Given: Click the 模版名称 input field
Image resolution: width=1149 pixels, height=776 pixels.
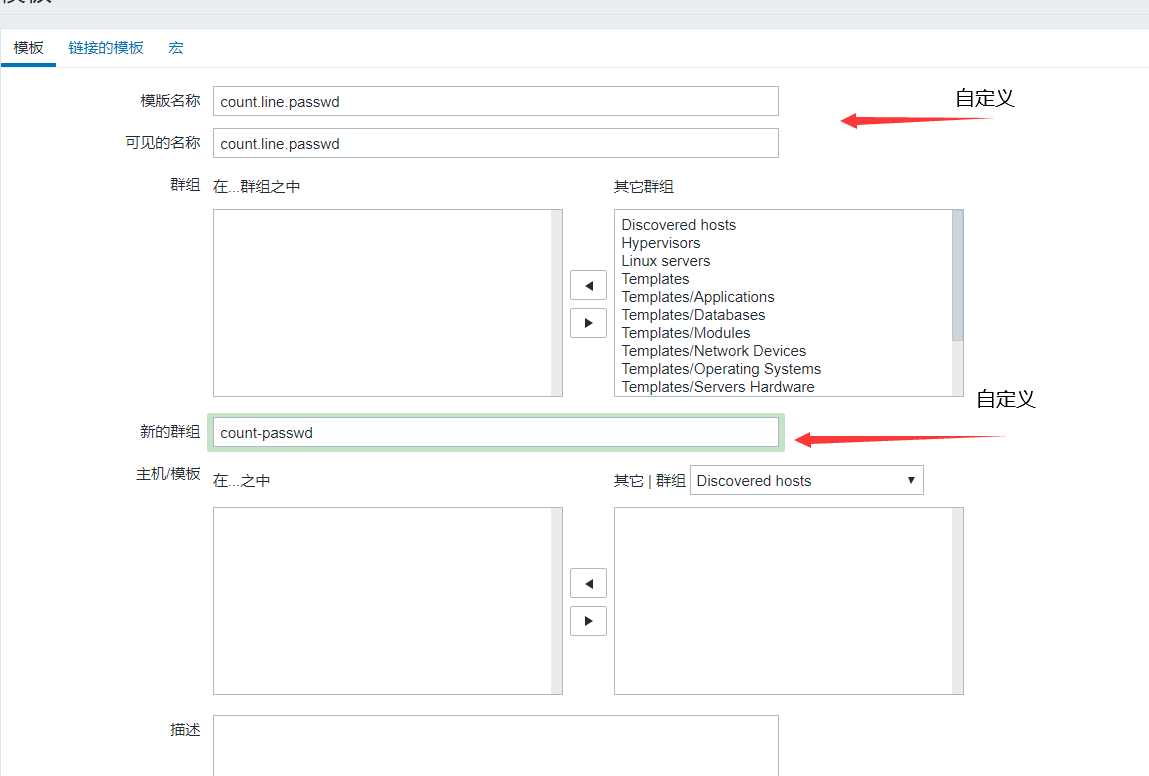Looking at the screenshot, I should coord(495,101).
